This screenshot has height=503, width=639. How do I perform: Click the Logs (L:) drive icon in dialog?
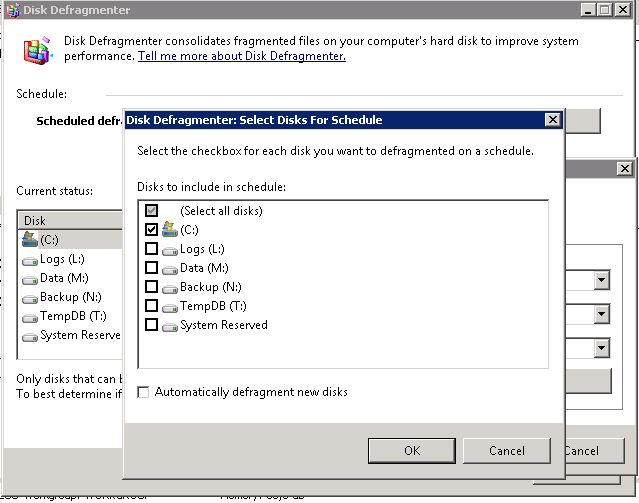point(170,251)
